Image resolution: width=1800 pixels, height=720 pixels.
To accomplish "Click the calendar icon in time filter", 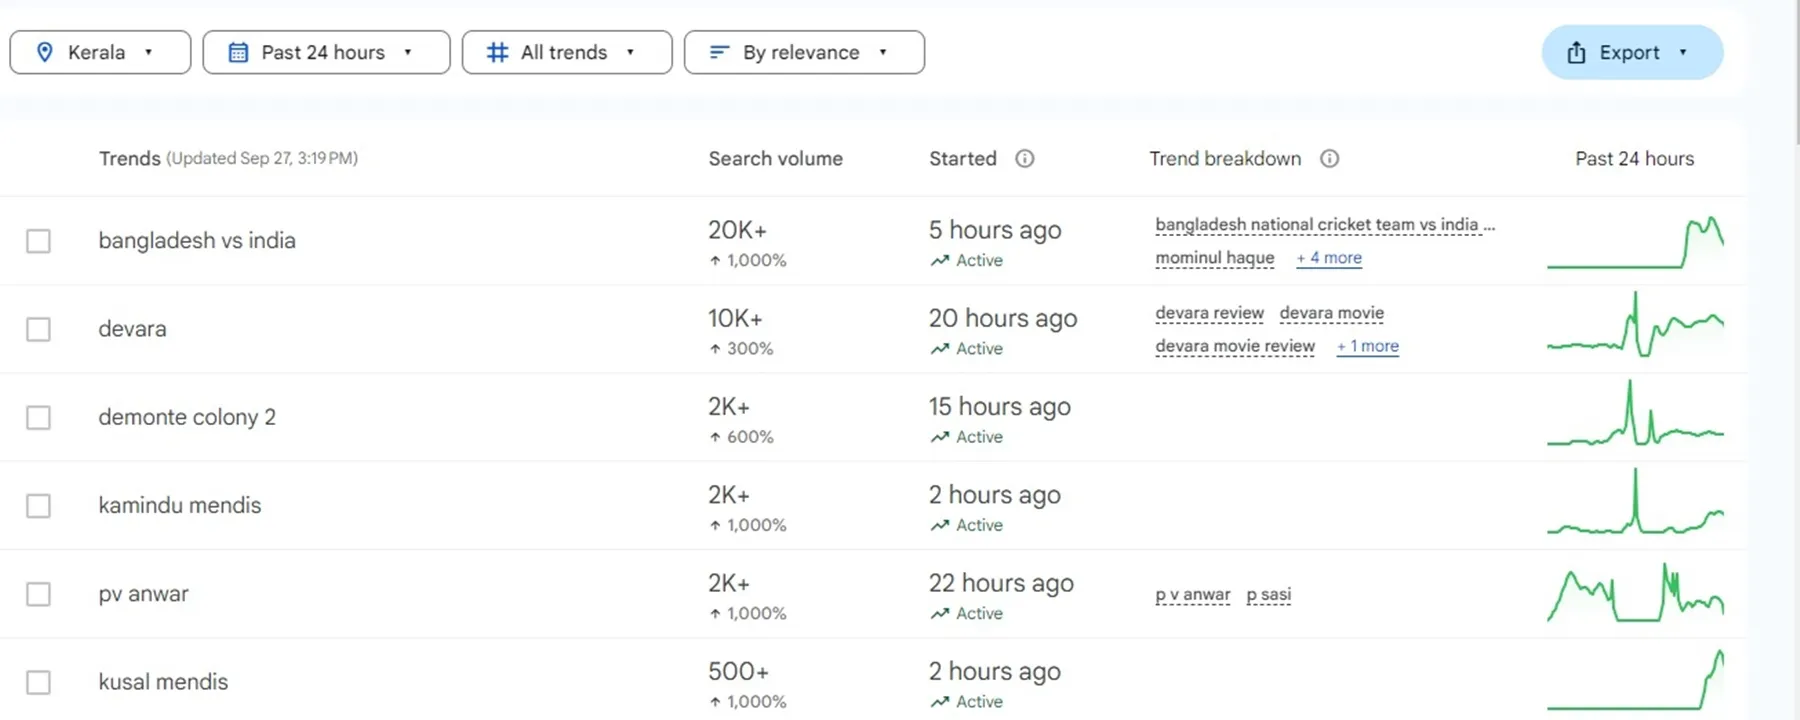I will 238,52.
